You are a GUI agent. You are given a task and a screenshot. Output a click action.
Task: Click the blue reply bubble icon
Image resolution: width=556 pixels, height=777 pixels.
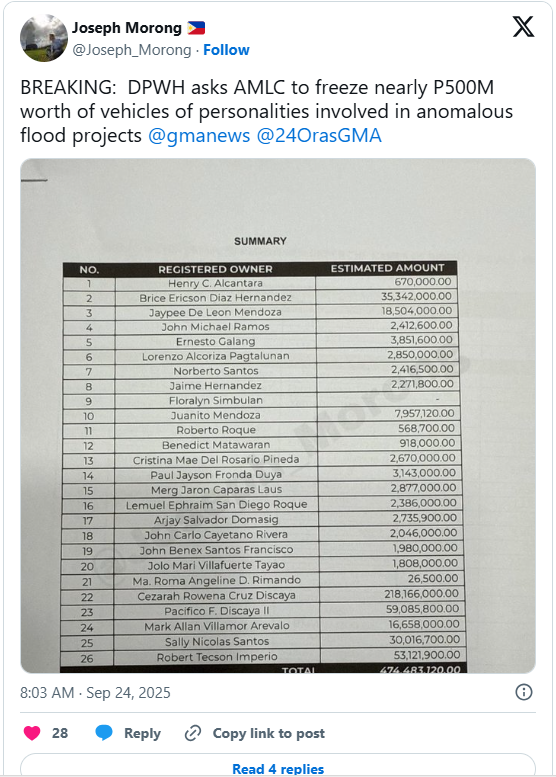pos(104,733)
